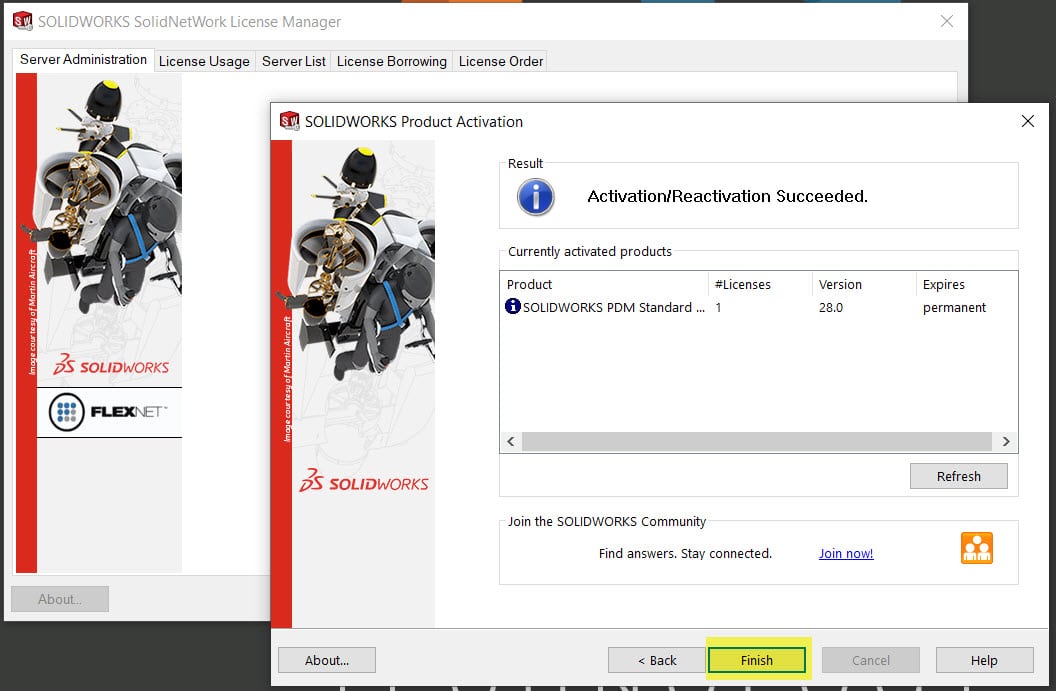
Task: Open Help in the Product Activation dialog
Action: click(x=984, y=660)
